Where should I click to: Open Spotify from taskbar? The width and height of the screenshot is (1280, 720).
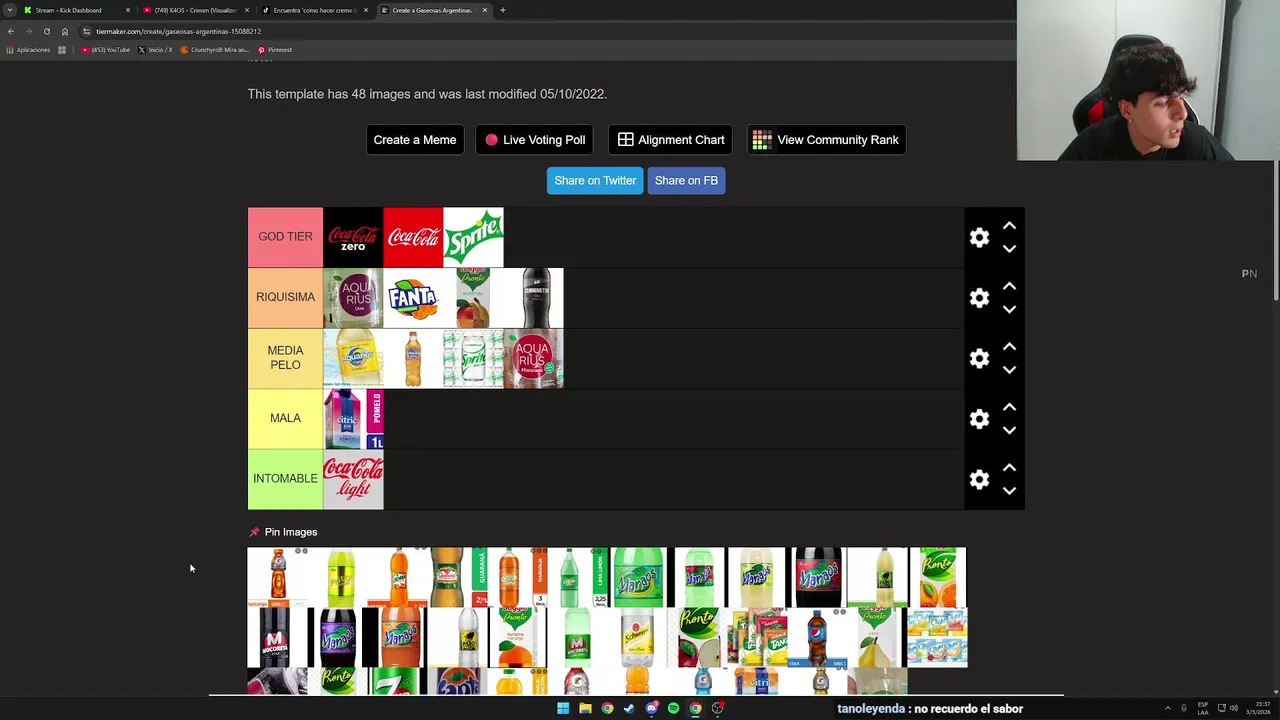[x=673, y=708]
